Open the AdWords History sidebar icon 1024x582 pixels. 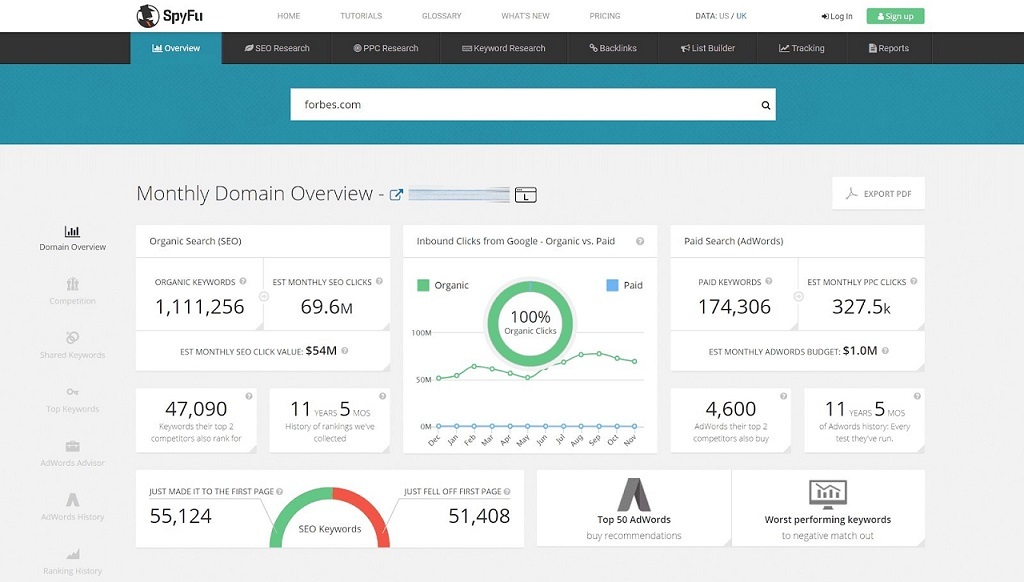(x=72, y=500)
